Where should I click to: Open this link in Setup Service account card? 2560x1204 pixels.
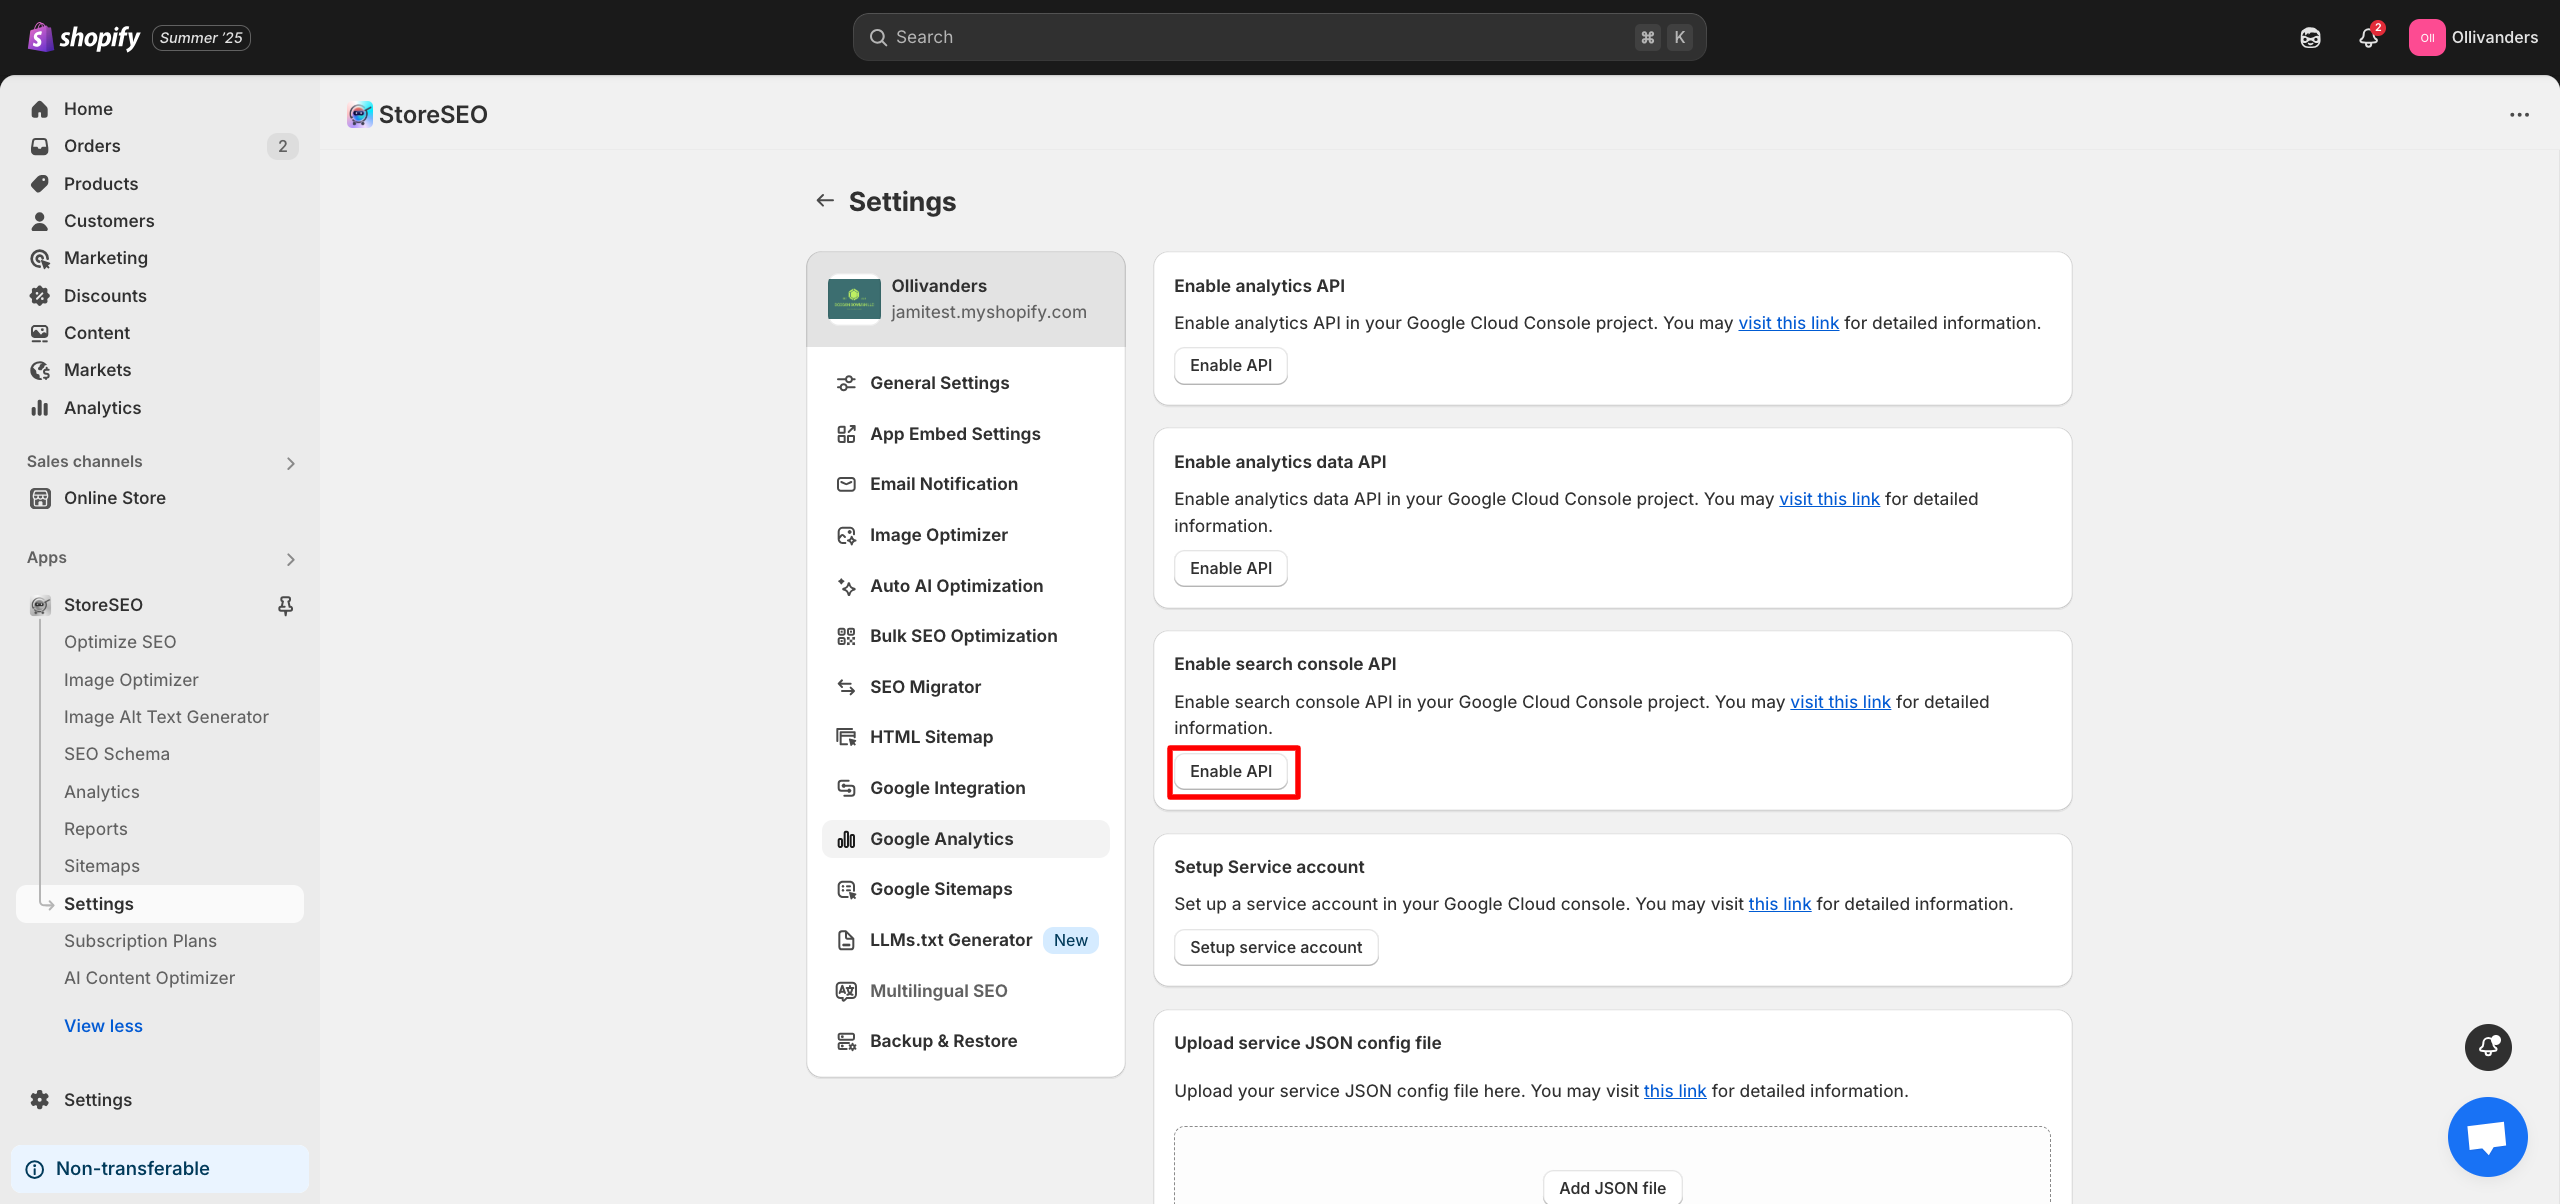pos(1779,904)
